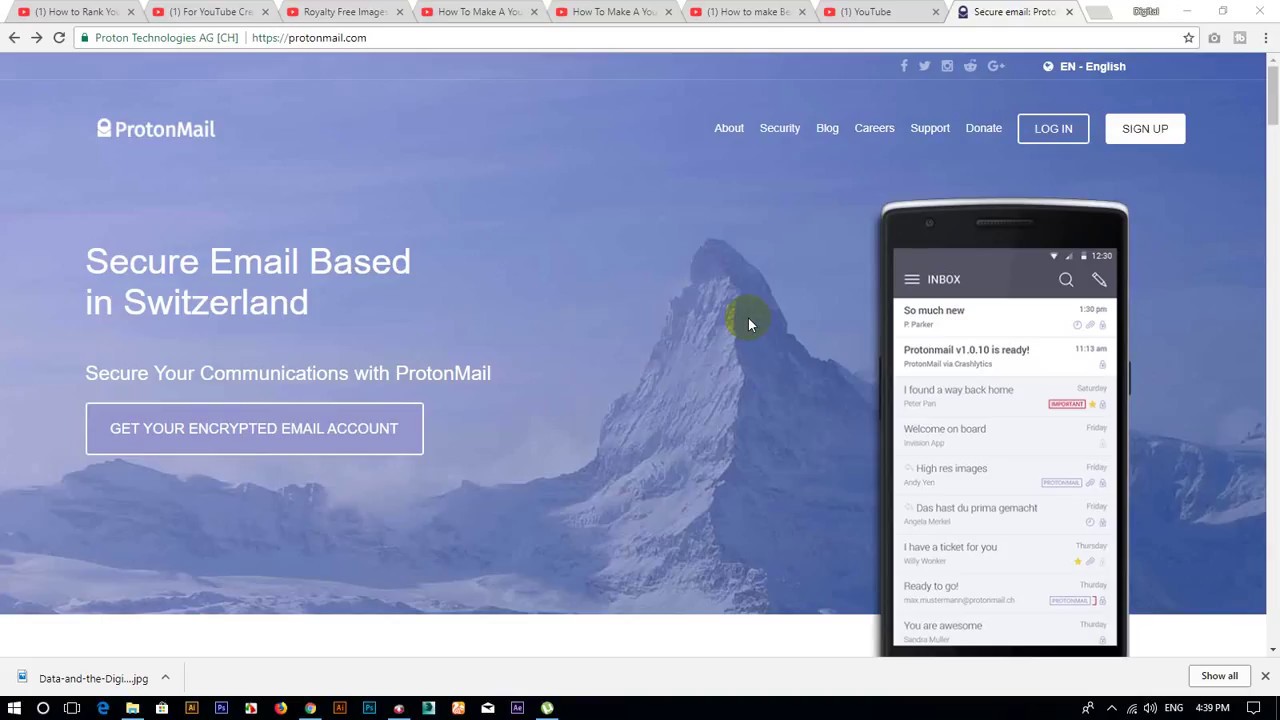Launch Microsoft Edge from taskbar
Image resolution: width=1280 pixels, height=720 pixels.
coord(103,708)
